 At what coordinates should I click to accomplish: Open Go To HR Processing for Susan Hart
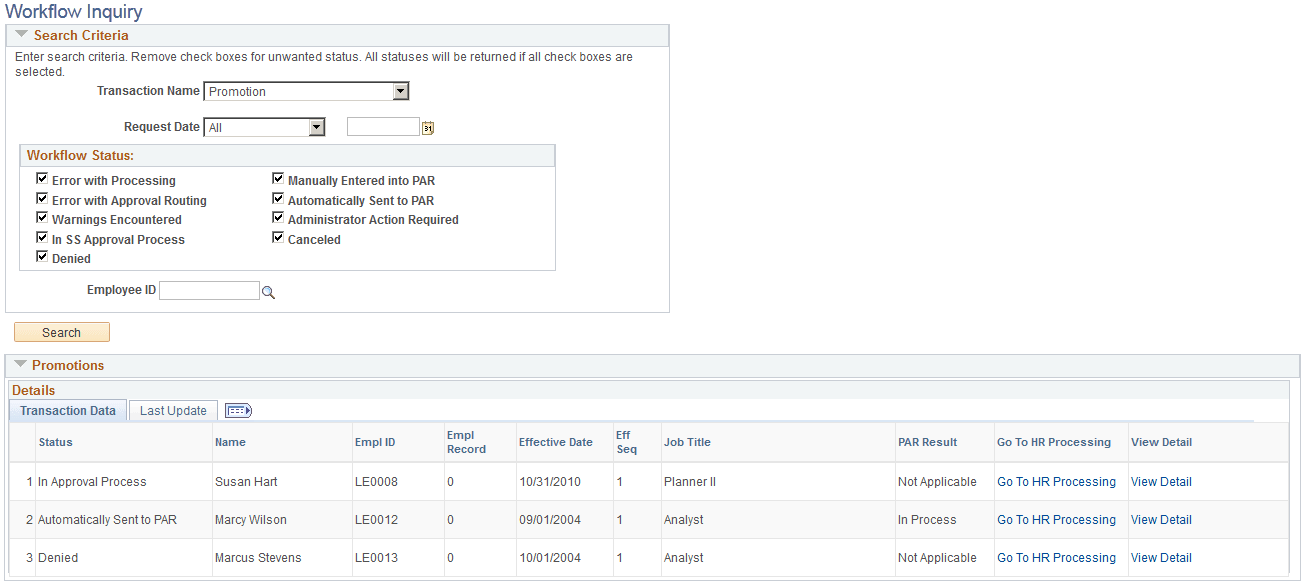(x=1056, y=481)
